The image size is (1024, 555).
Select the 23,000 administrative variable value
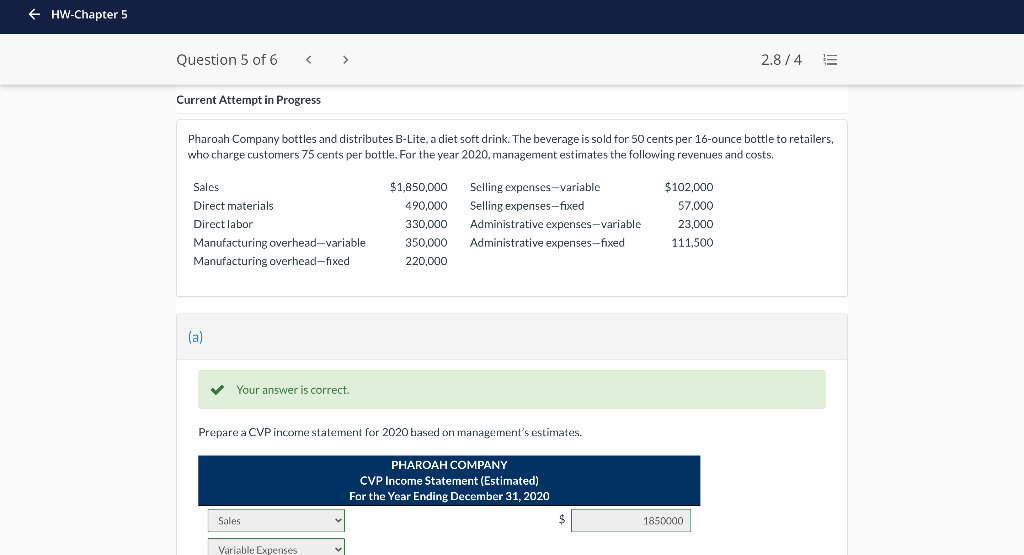click(x=696, y=224)
